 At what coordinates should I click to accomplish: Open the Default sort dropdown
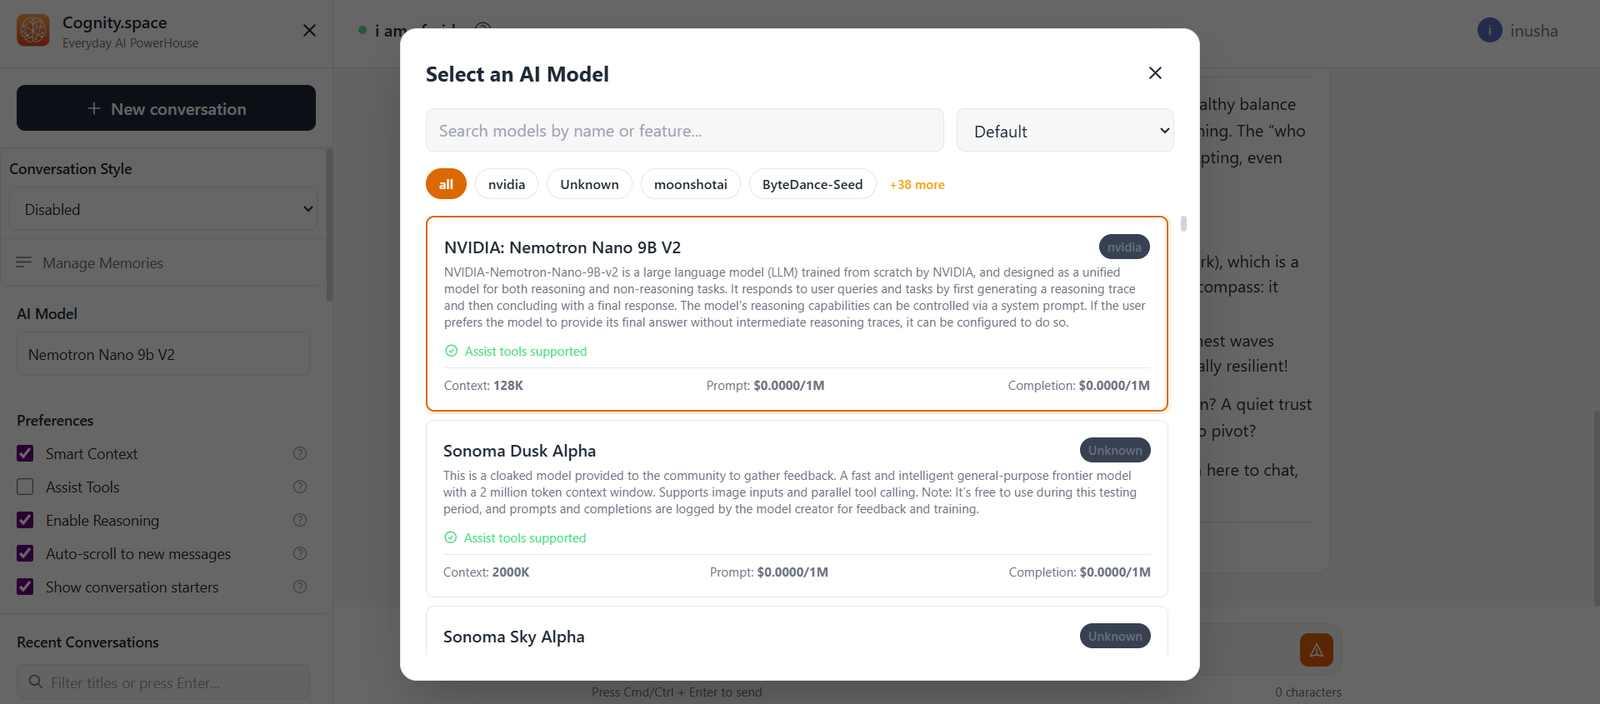[1065, 131]
